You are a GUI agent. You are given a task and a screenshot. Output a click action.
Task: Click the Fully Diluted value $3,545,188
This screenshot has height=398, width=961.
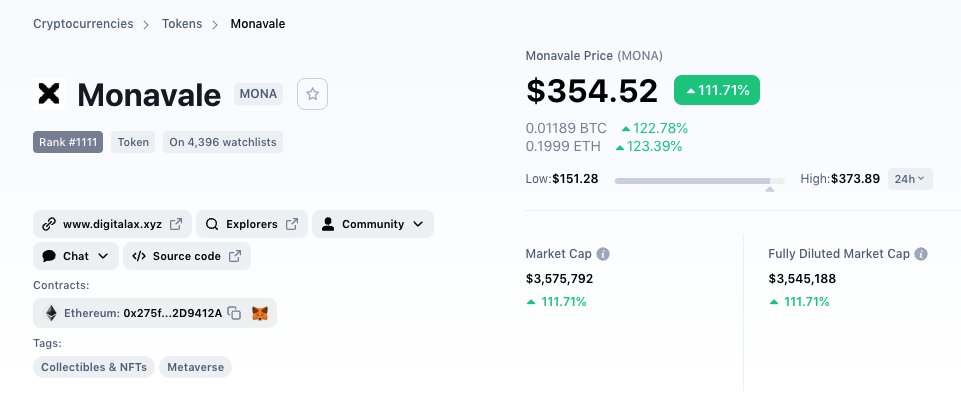coord(802,279)
